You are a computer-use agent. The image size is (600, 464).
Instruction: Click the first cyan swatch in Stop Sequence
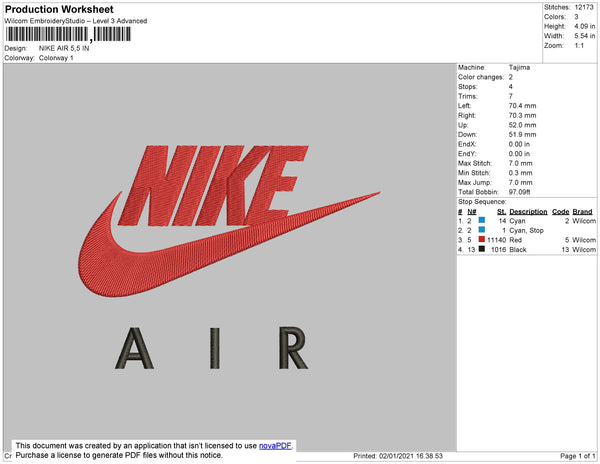(x=482, y=221)
